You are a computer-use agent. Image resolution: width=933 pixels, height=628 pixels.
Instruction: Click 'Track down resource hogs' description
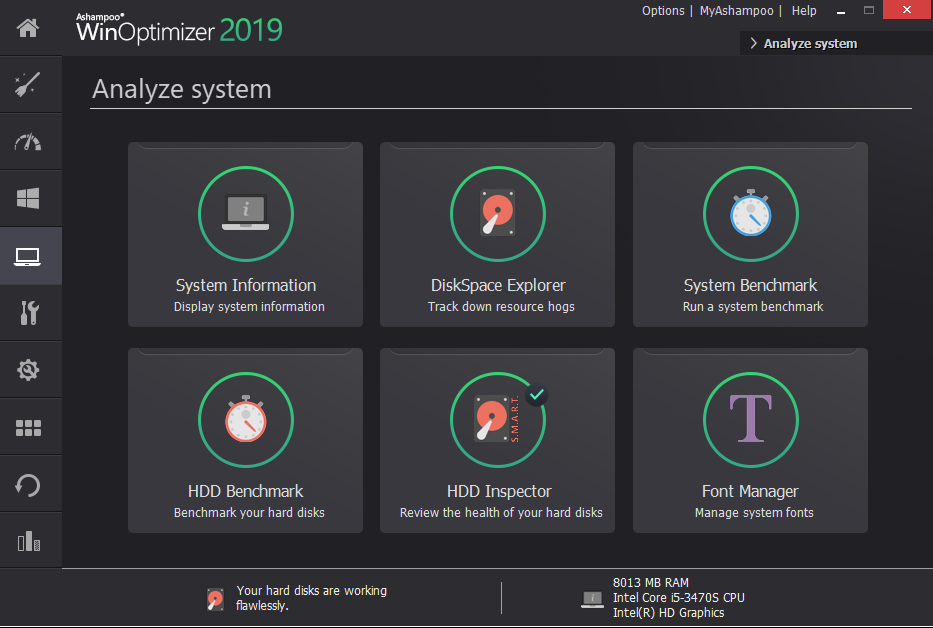(x=501, y=307)
